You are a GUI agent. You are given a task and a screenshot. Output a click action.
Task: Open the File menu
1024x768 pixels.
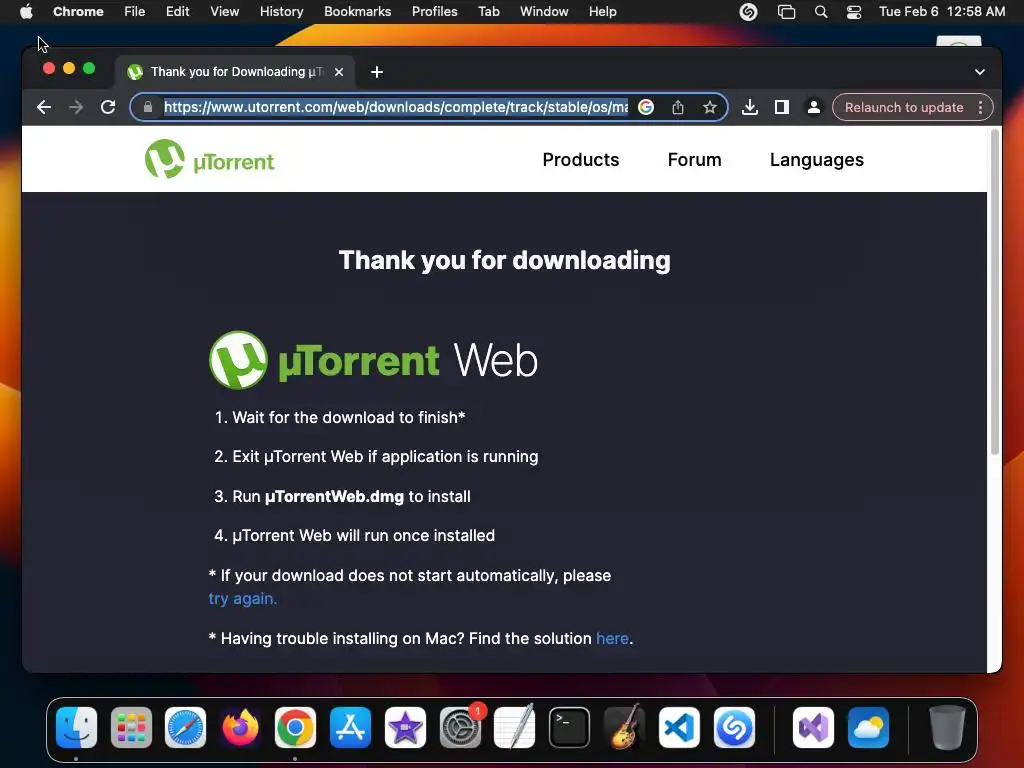135,12
